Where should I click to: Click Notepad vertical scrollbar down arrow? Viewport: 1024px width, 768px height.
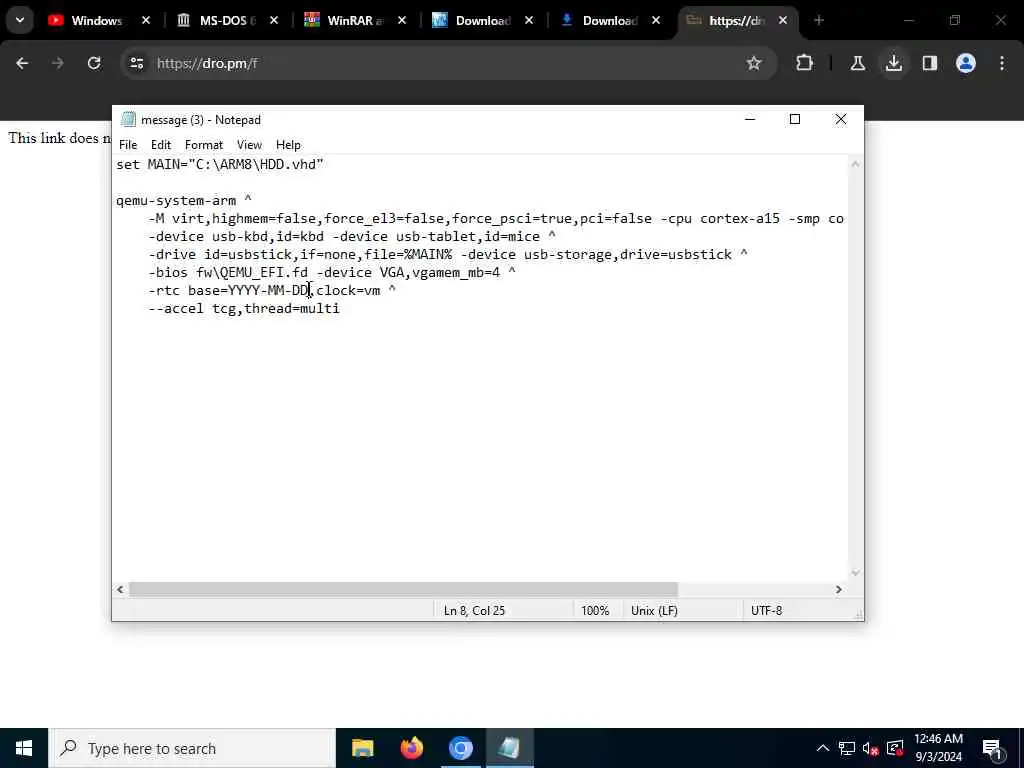[x=856, y=573]
